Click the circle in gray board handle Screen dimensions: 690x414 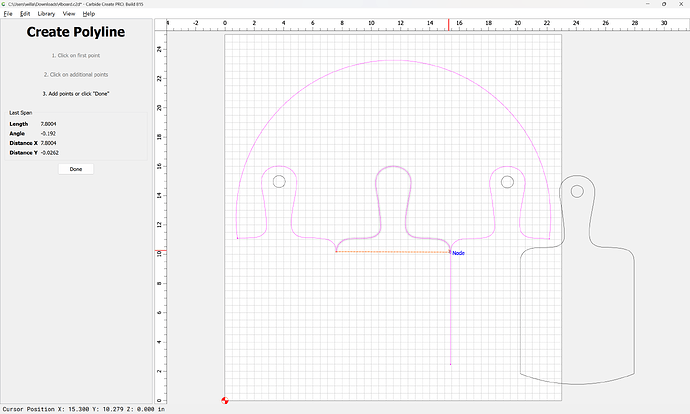[x=577, y=191]
